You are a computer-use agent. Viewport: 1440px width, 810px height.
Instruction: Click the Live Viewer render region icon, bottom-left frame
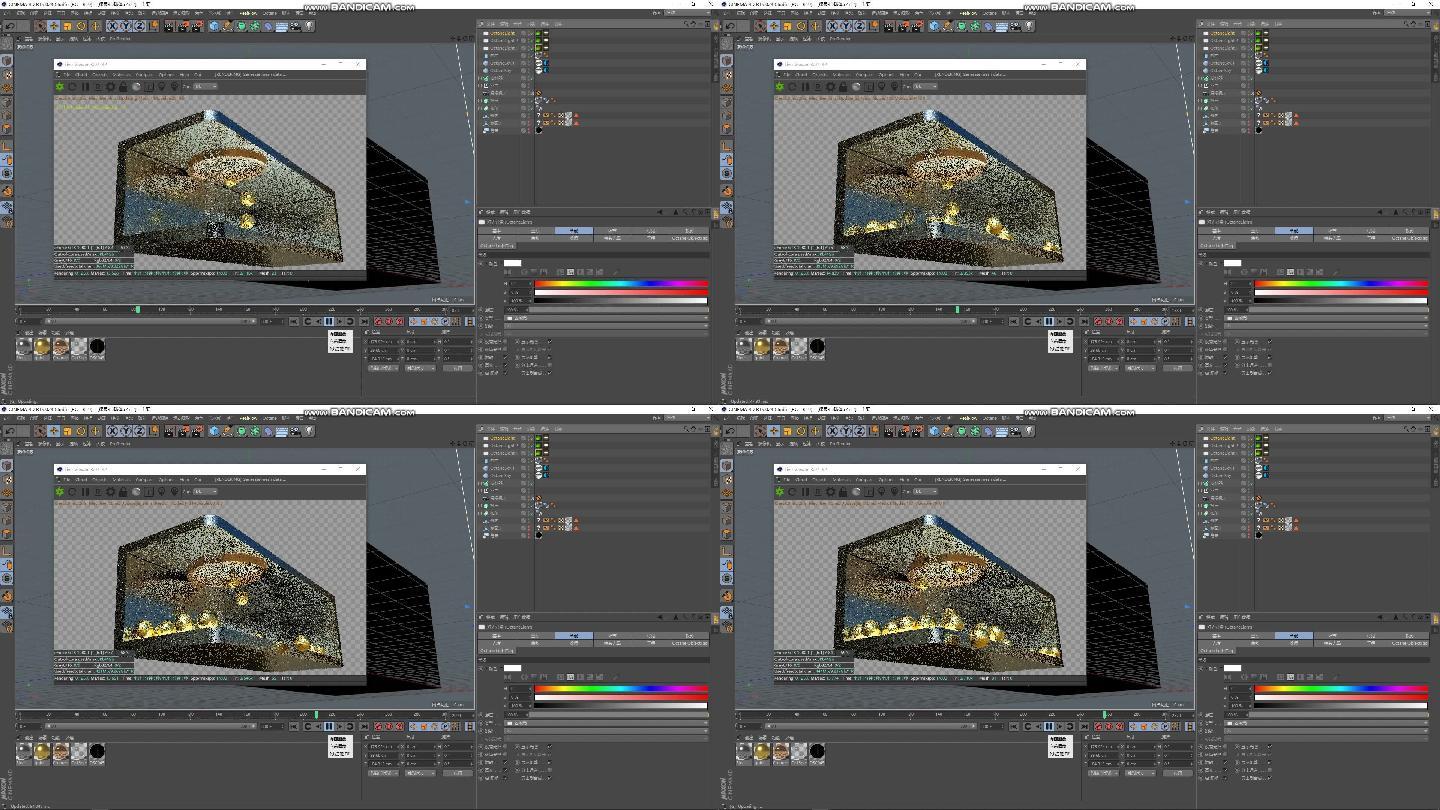click(149, 491)
